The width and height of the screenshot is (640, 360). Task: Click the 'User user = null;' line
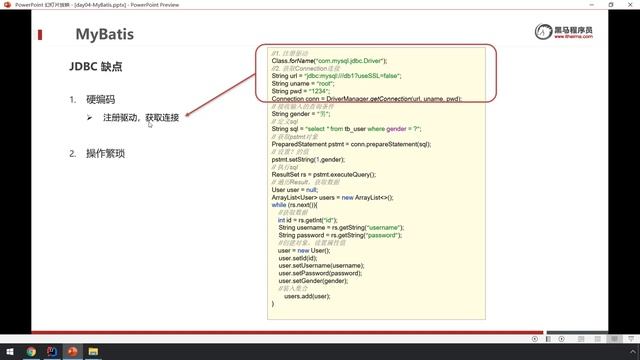295,190
